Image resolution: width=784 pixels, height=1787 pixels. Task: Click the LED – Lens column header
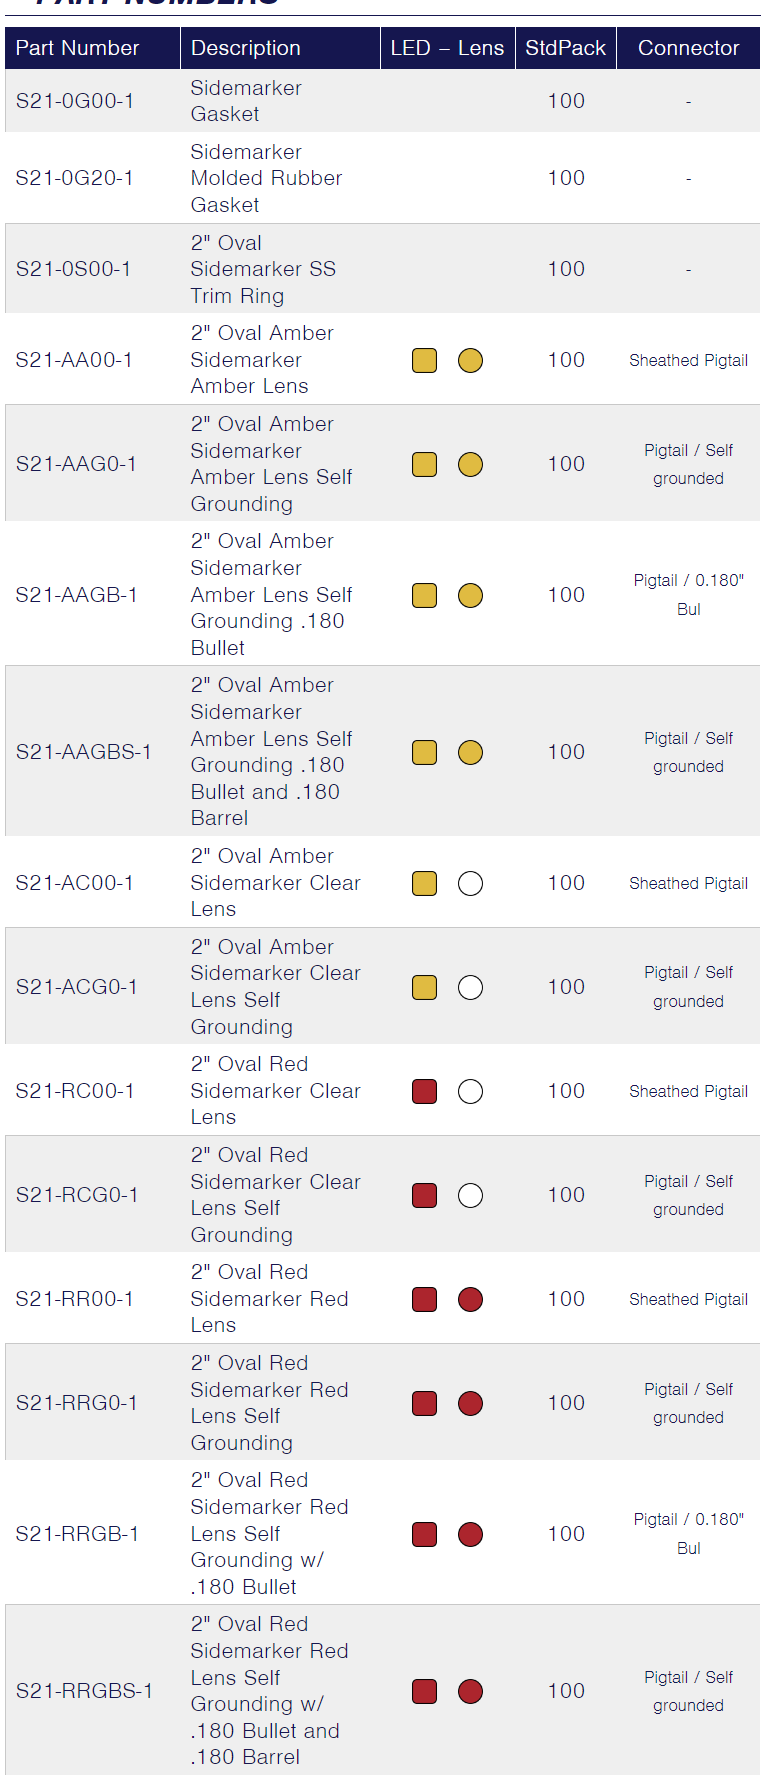tap(447, 48)
